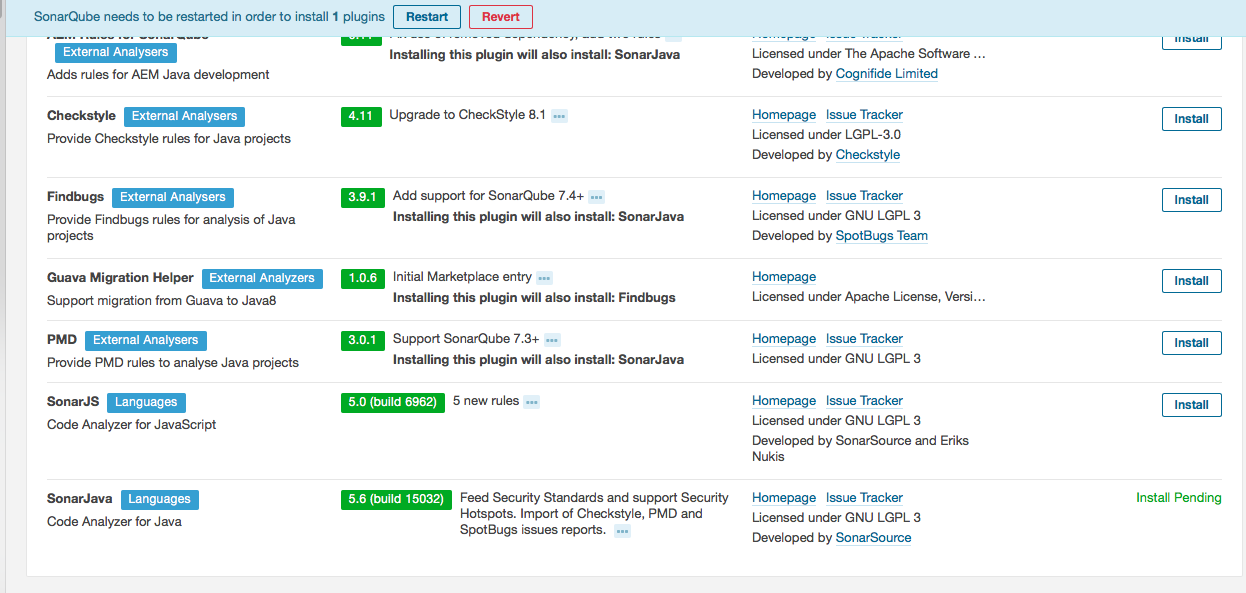The height and width of the screenshot is (593, 1246).
Task: Open the Checkstyle developer link
Action: tap(868, 155)
